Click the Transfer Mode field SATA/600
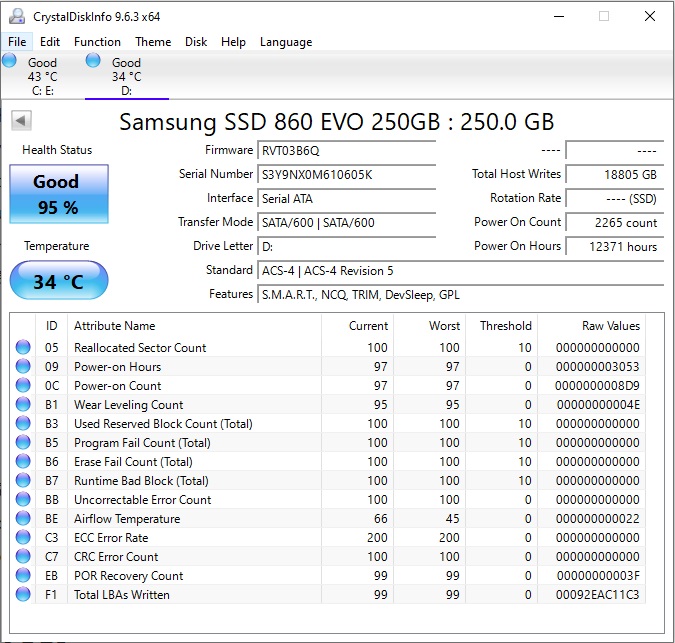The width and height of the screenshot is (675, 643). click(x=347, y=223)
